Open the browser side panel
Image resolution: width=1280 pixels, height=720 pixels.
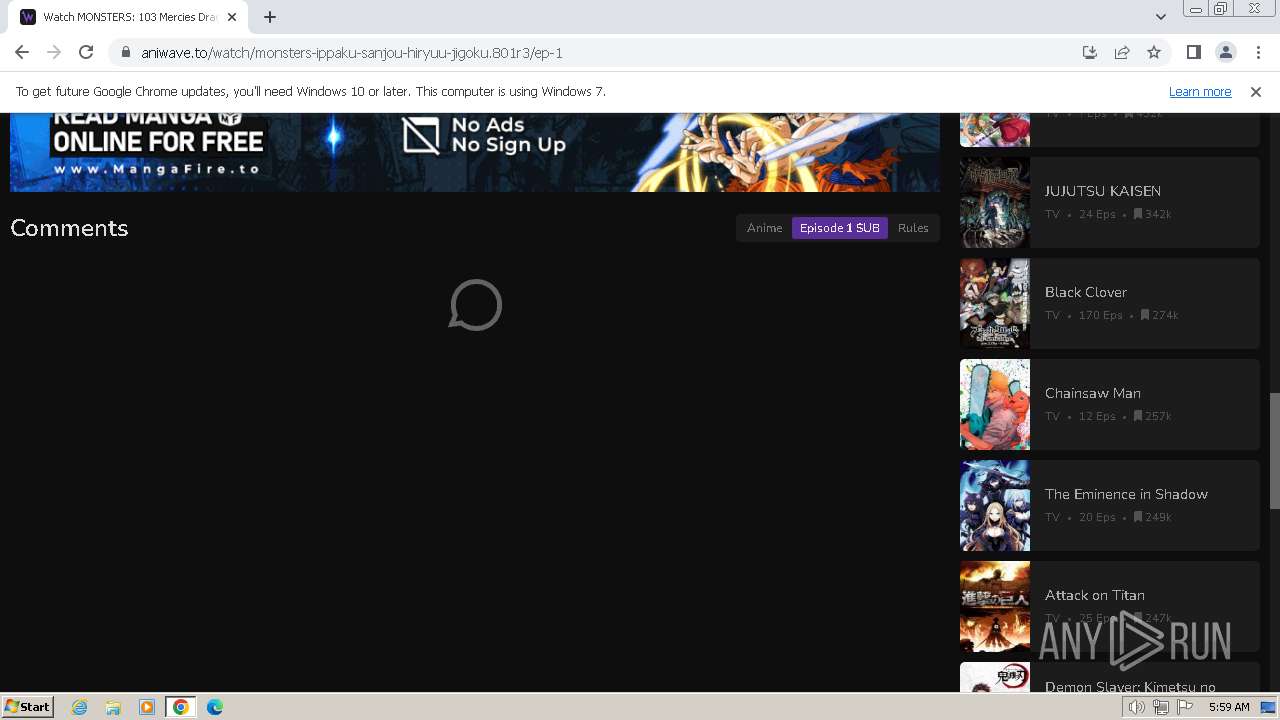tap(1193, 52)
